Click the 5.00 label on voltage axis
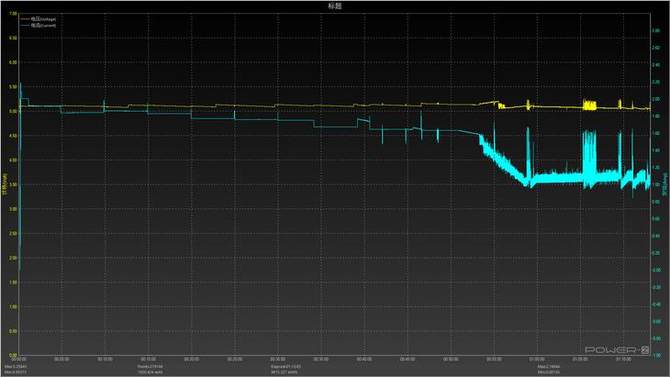670x377 pixels. [13, 111]
